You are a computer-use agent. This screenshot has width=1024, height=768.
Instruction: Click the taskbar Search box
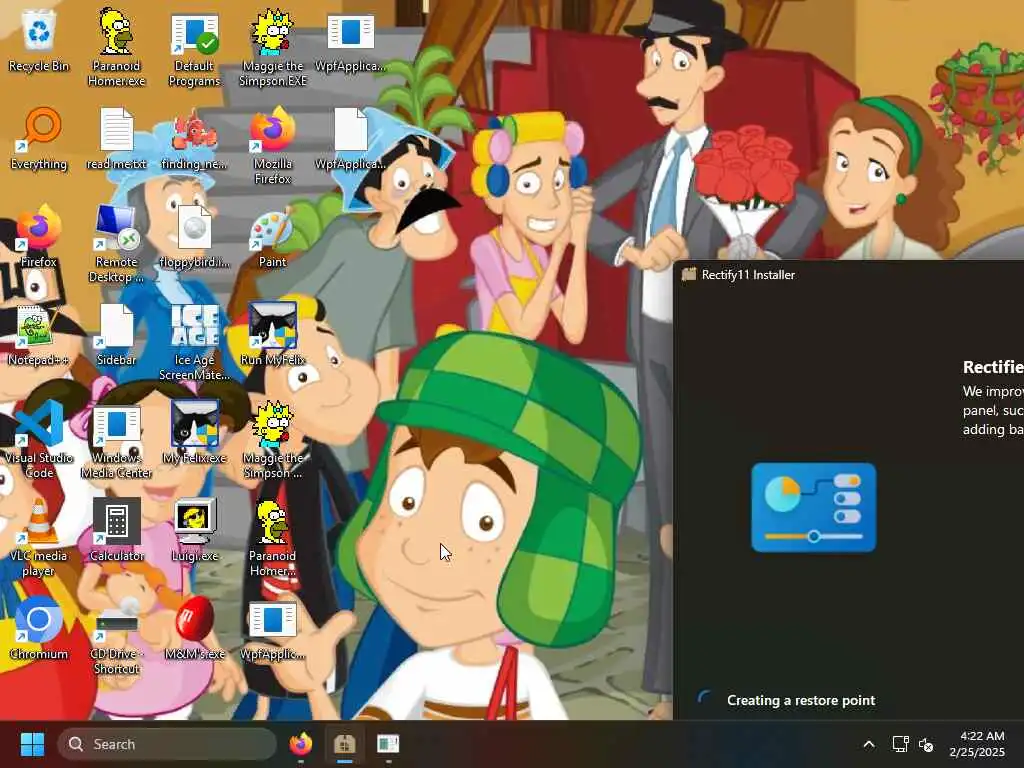click(167, 744)
